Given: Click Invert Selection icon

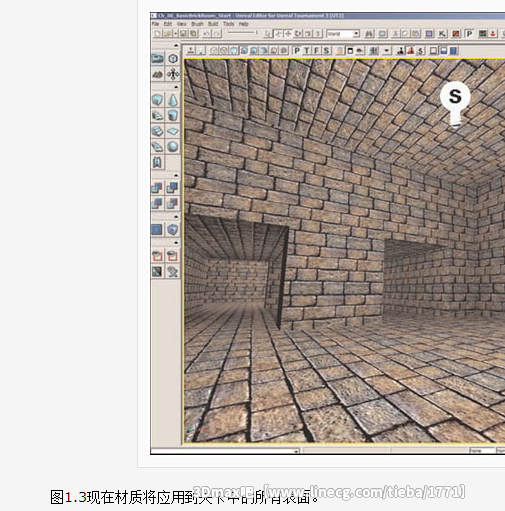Looking at the screenshot, I should tap(158, 272).
